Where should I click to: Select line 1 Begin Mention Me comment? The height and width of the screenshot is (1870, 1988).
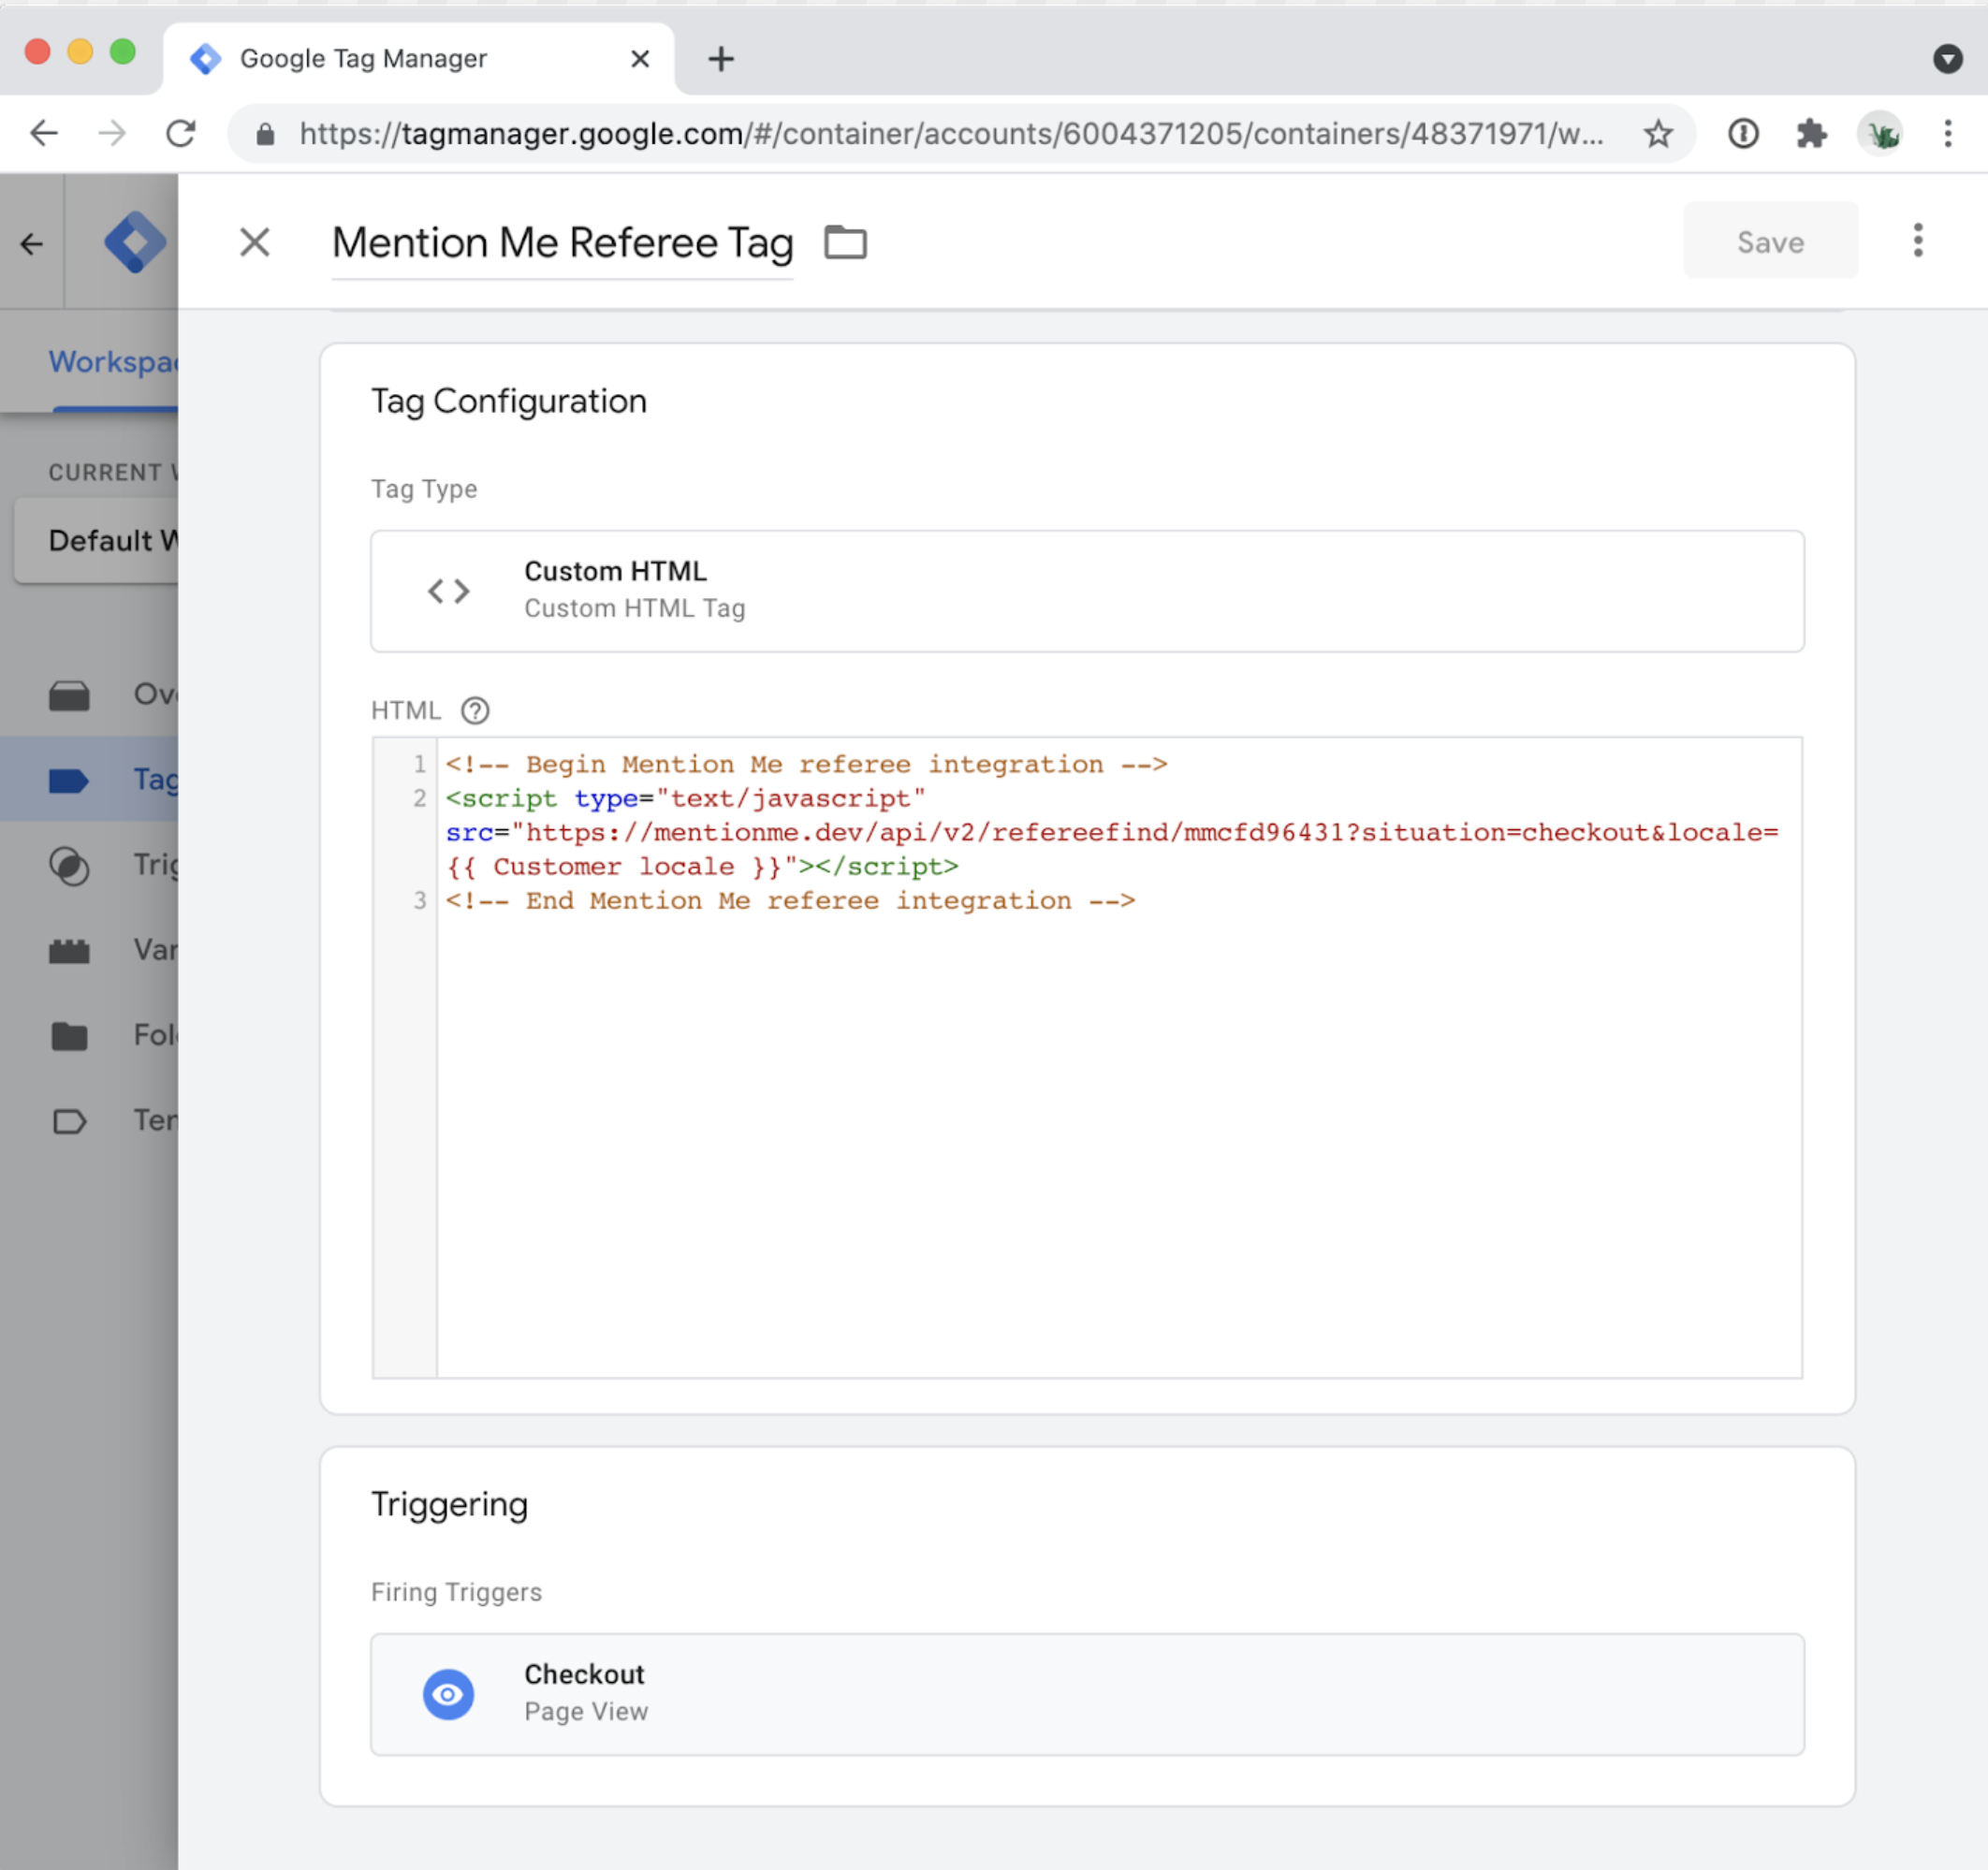806,764
